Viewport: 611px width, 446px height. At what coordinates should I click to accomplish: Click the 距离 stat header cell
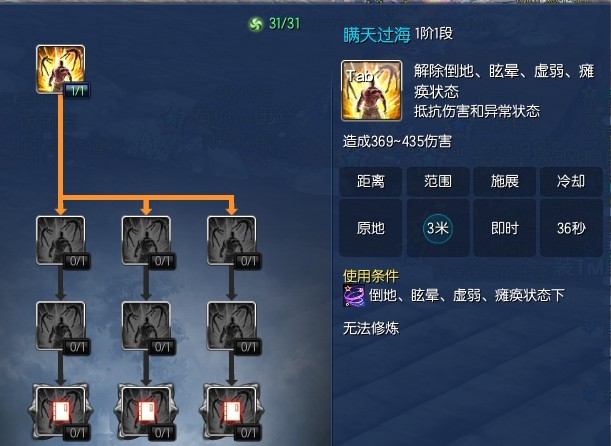coord(371,182)
